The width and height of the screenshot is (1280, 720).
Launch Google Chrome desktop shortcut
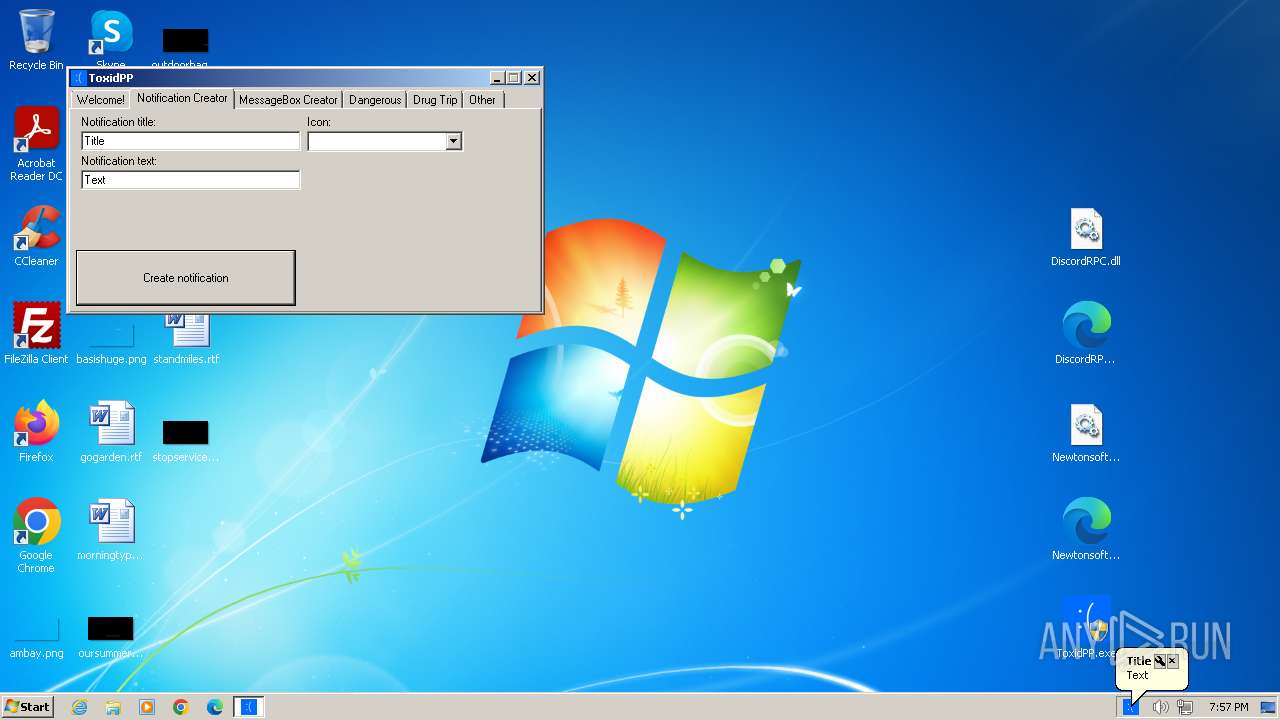pyautogui.click(x=36, y=536)
